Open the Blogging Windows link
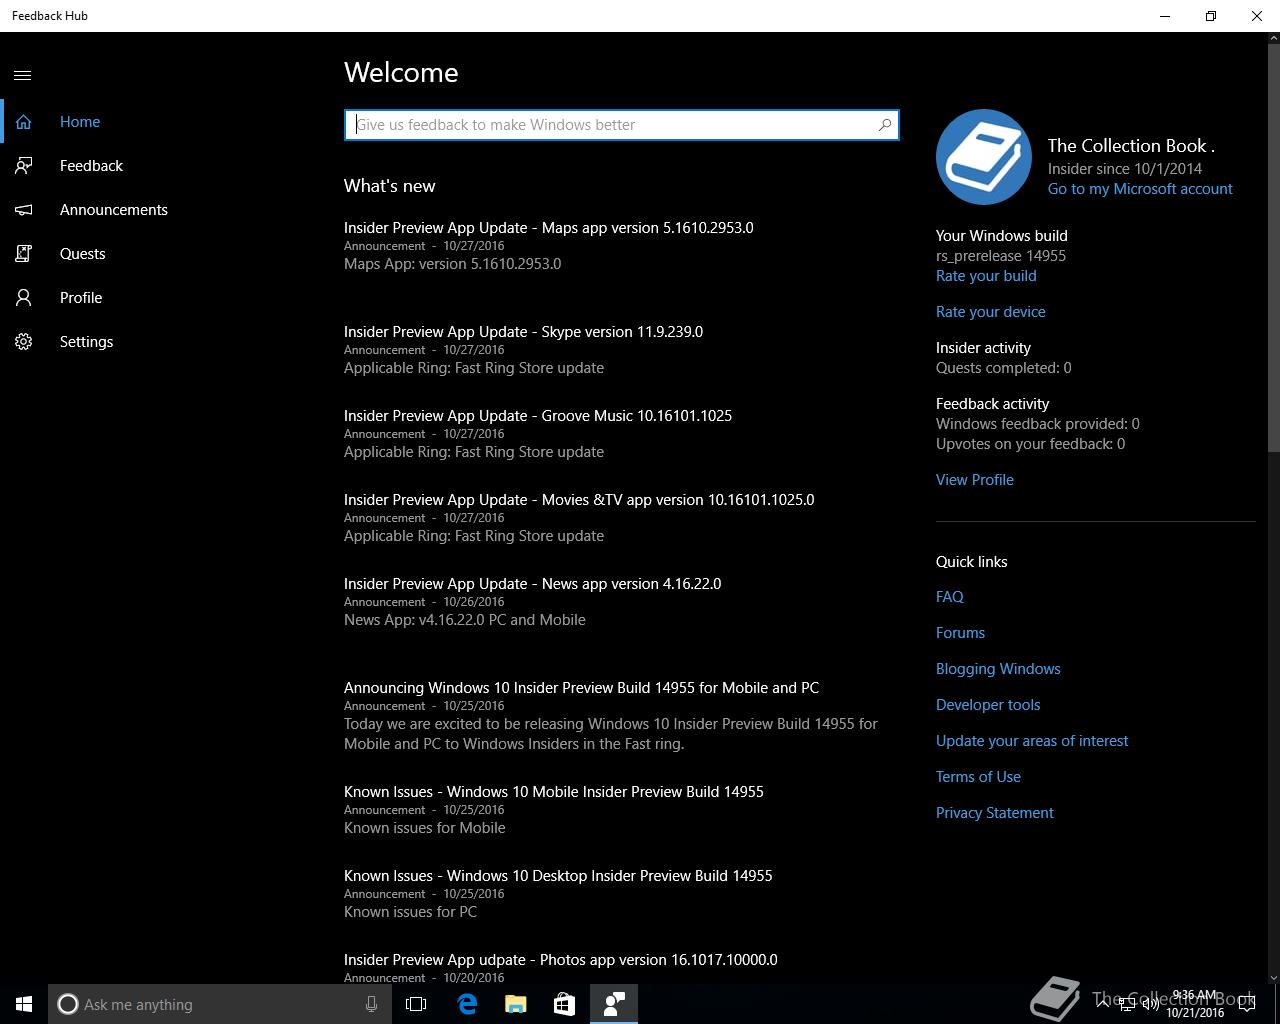The image size is (1280, 1024). [x=998, y=669]
